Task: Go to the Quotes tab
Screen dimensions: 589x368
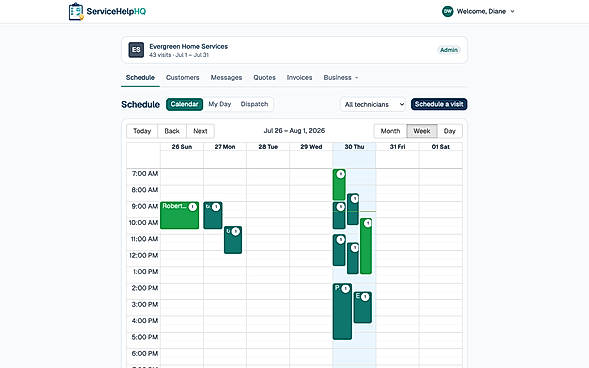Action: tap(264, 77)
